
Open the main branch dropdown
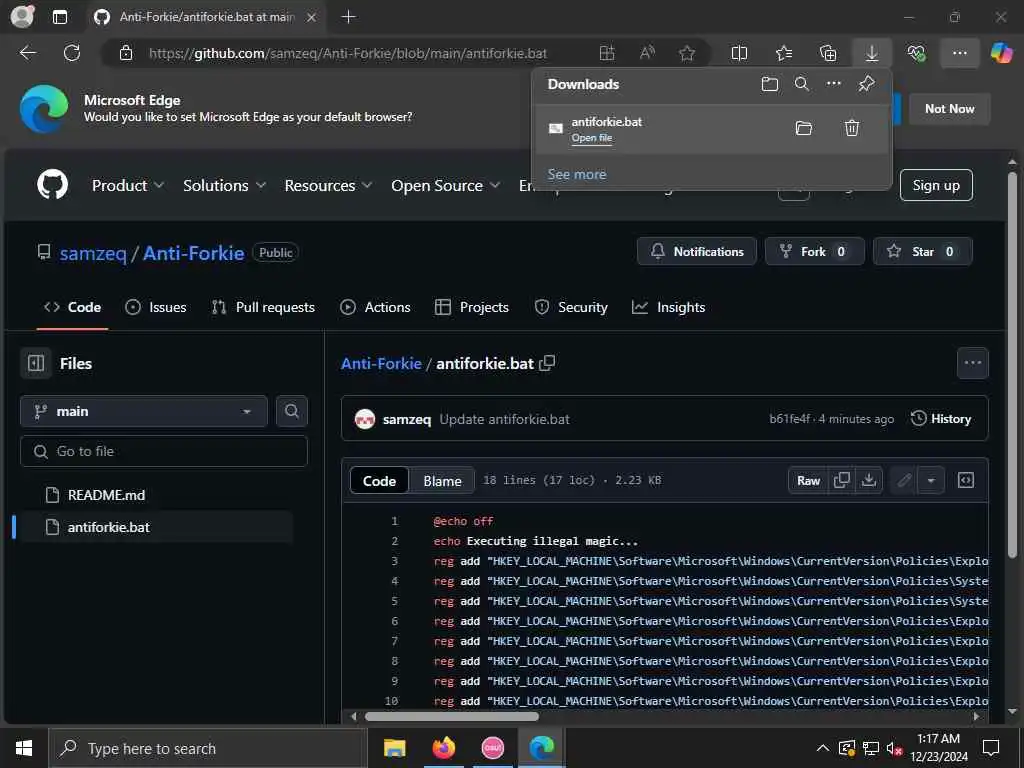pos(144,411)
